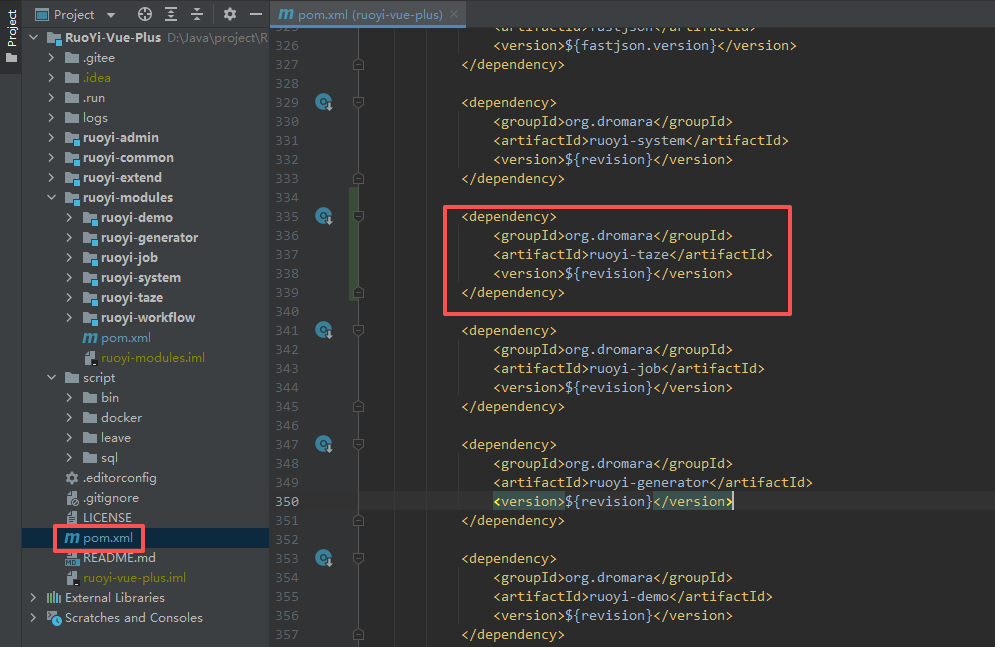Expand the .gitee folder
The width and height of the screenshot is (995, 647).
pos(51,58)
